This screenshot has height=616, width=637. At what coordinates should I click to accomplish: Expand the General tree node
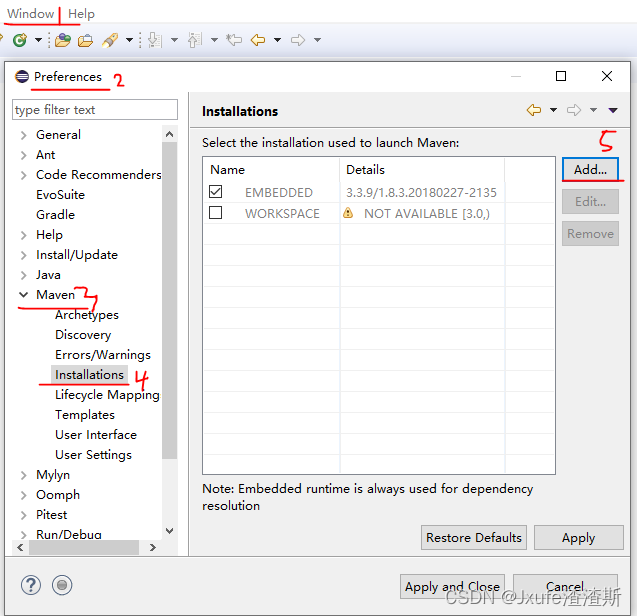coord(24,135)
